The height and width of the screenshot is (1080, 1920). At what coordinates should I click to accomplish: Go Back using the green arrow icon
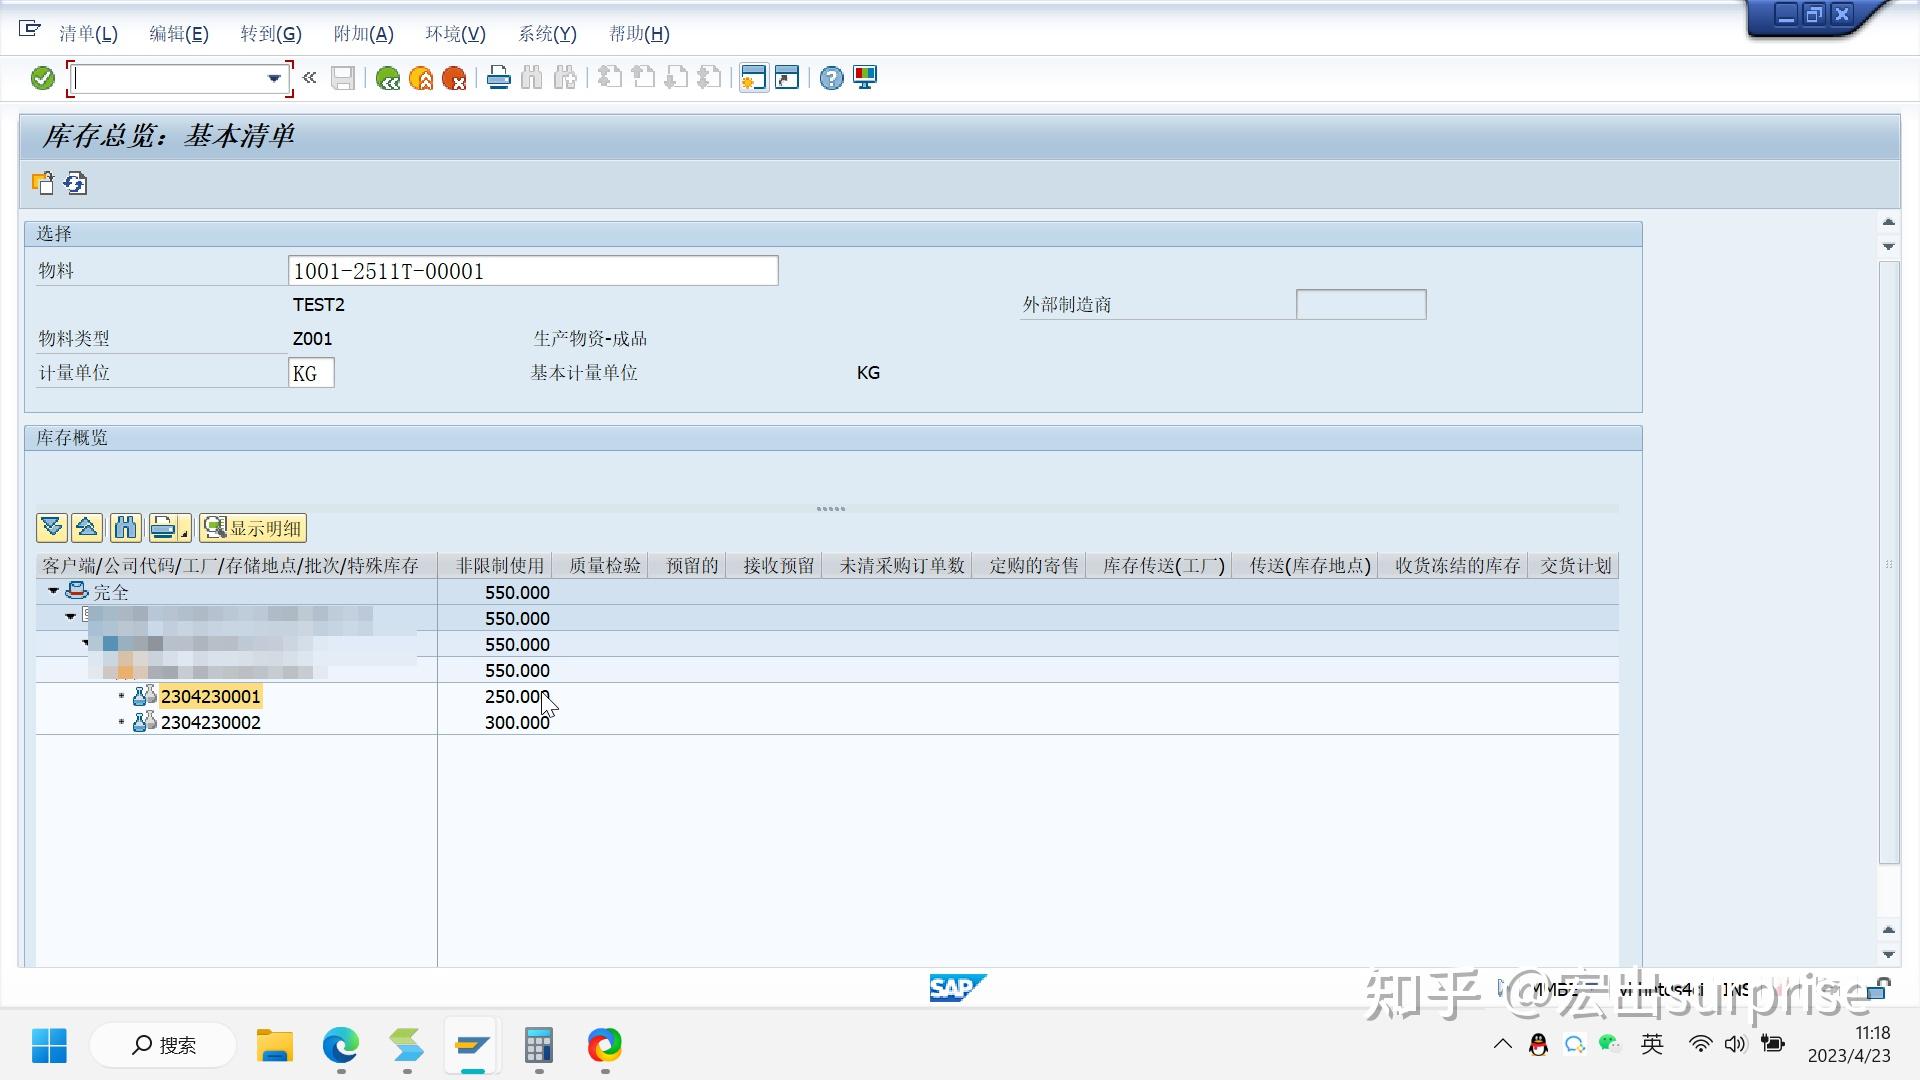pyautogui.click(x=388, y=78)
